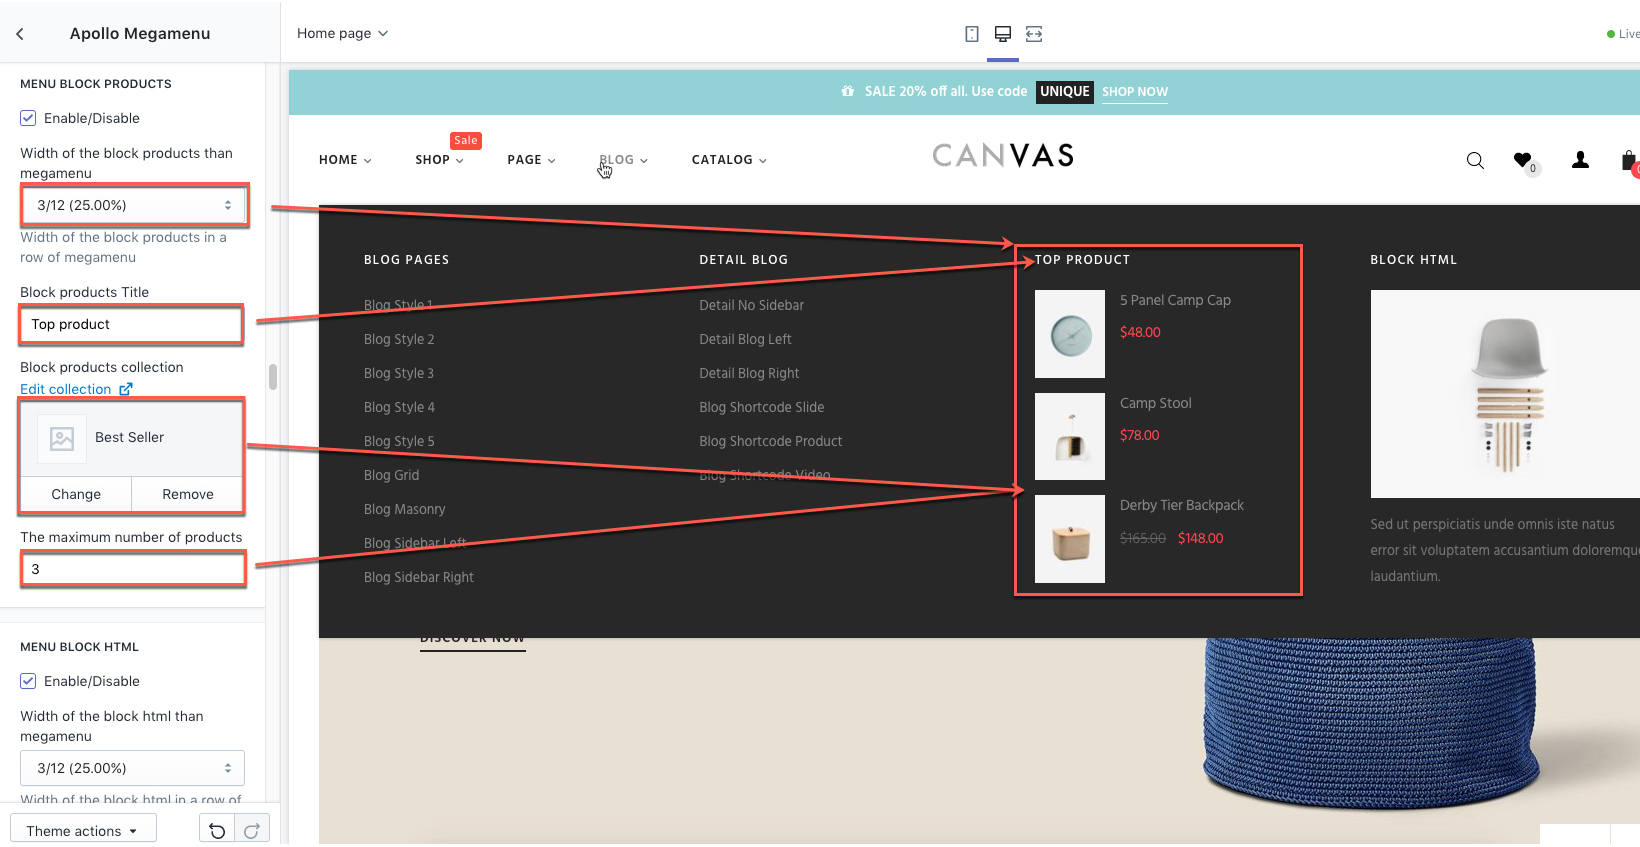Click the Camp Stool product title

coord(1156,403)
